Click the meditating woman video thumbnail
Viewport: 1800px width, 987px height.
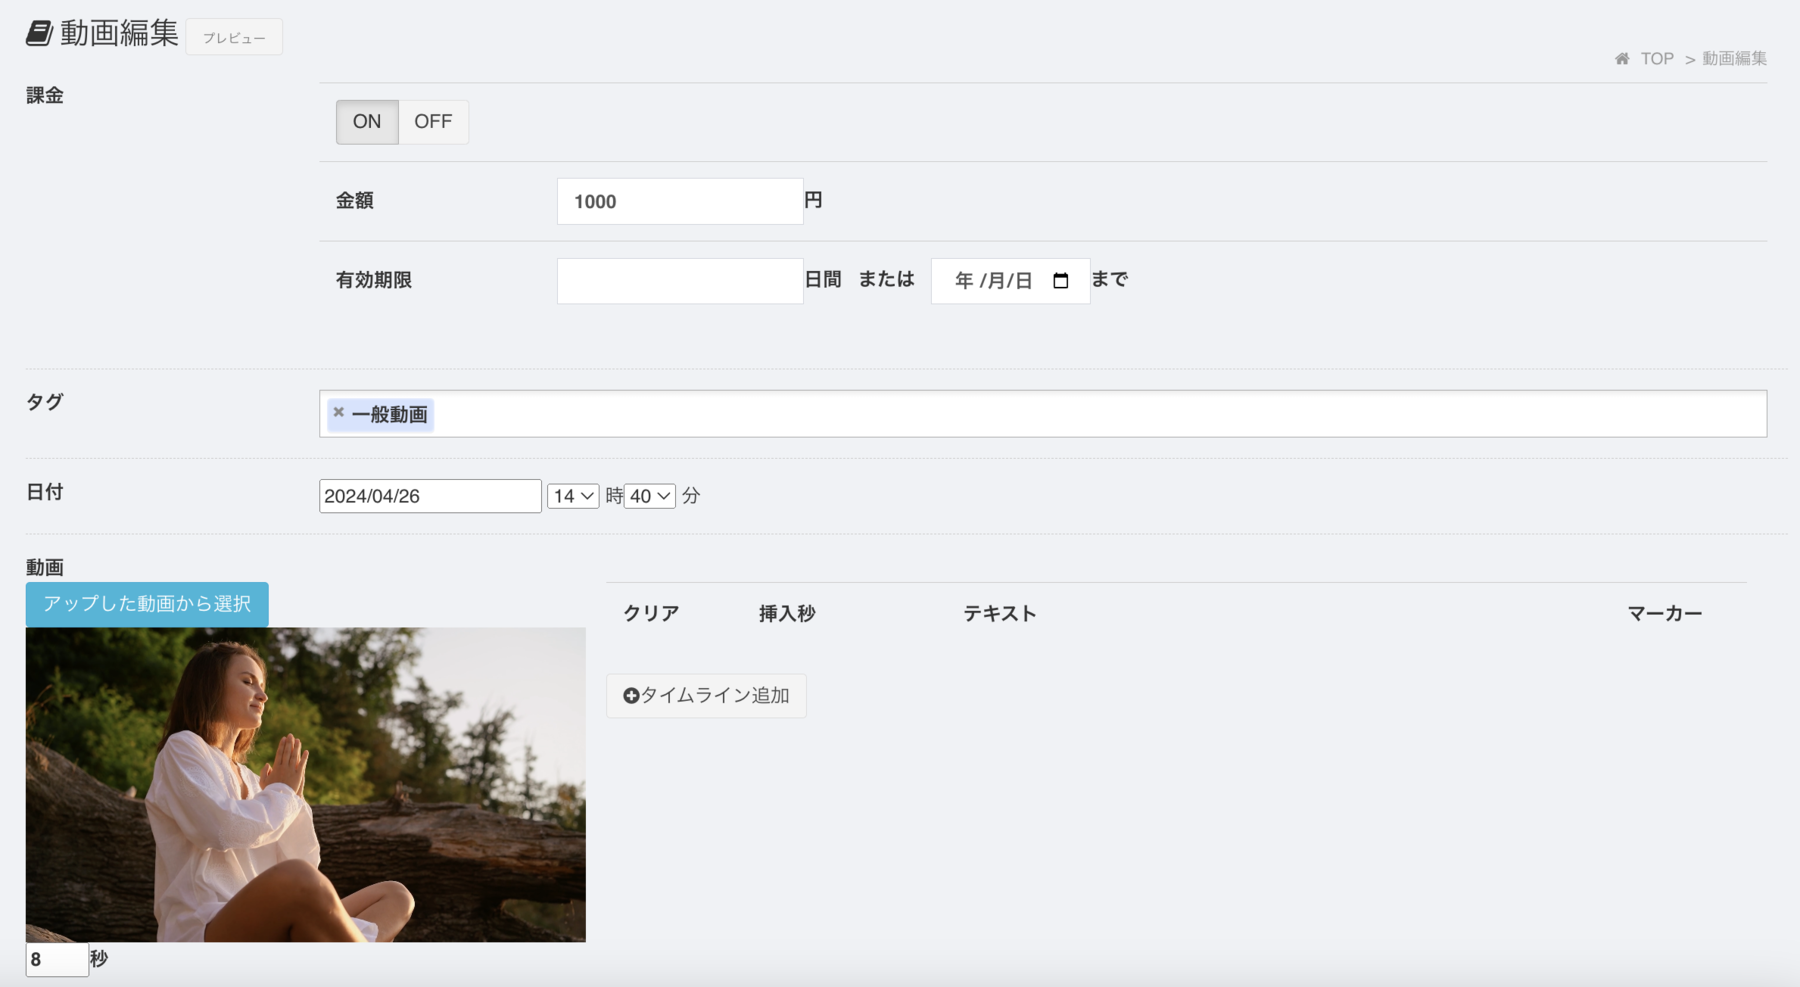306,784
